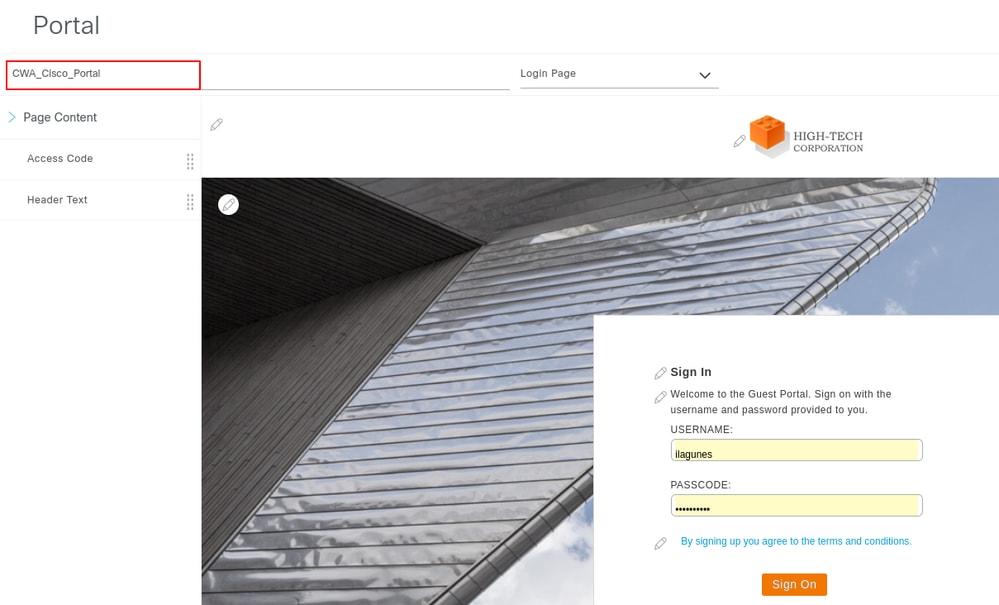Click the High-Tech Corporation logo
This screenshot has width=999, height=605.
pos(806,137)
